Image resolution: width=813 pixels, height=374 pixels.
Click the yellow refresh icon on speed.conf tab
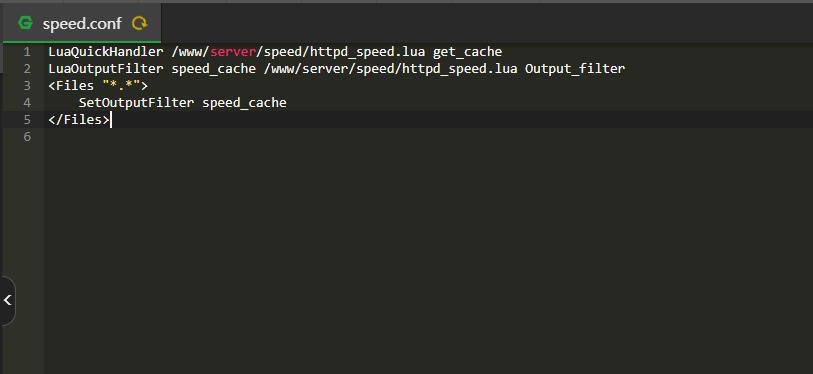coord(139,23)
